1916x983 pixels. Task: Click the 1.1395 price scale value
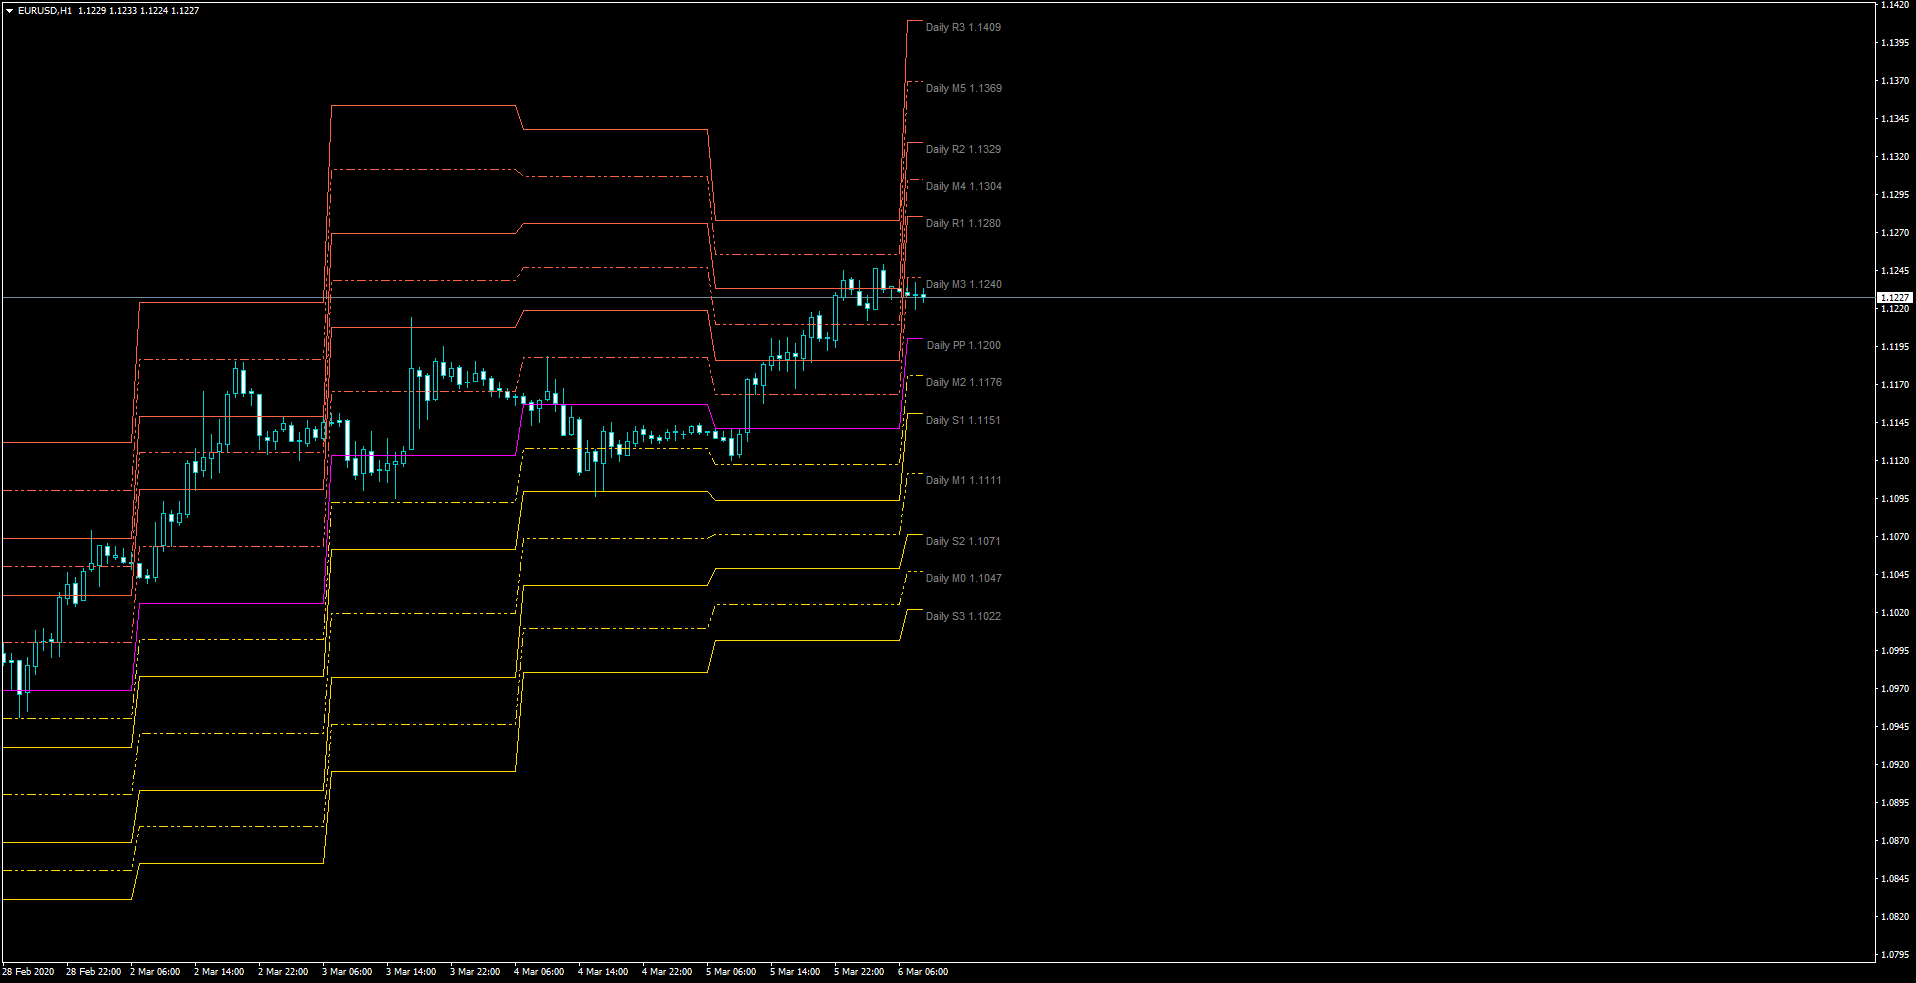point(1894,42)
